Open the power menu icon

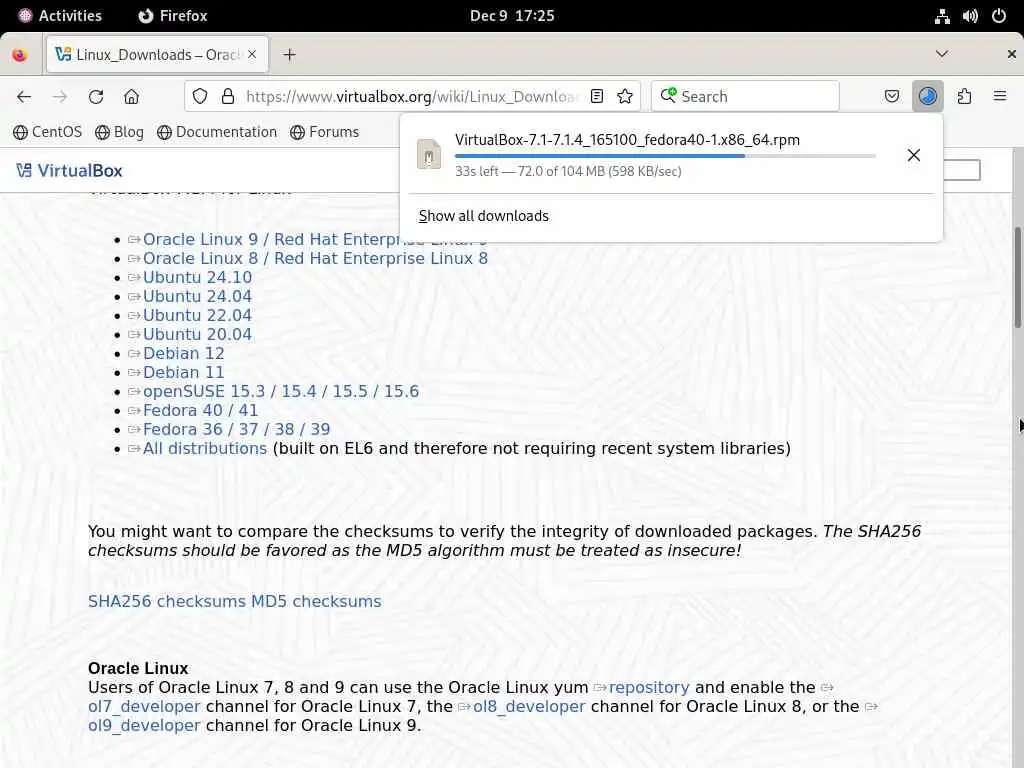point(999,16)
